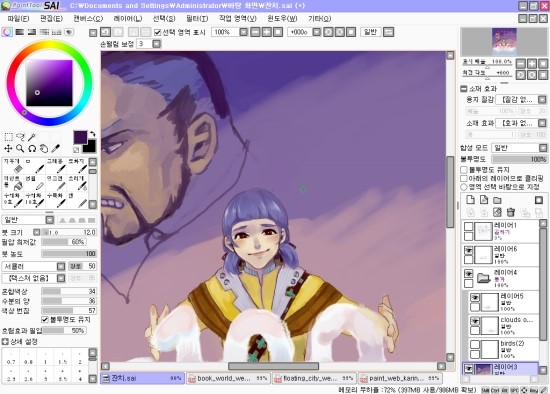Swap foreground and background colors
Screen dimensions: 550x394
[92, 134]
